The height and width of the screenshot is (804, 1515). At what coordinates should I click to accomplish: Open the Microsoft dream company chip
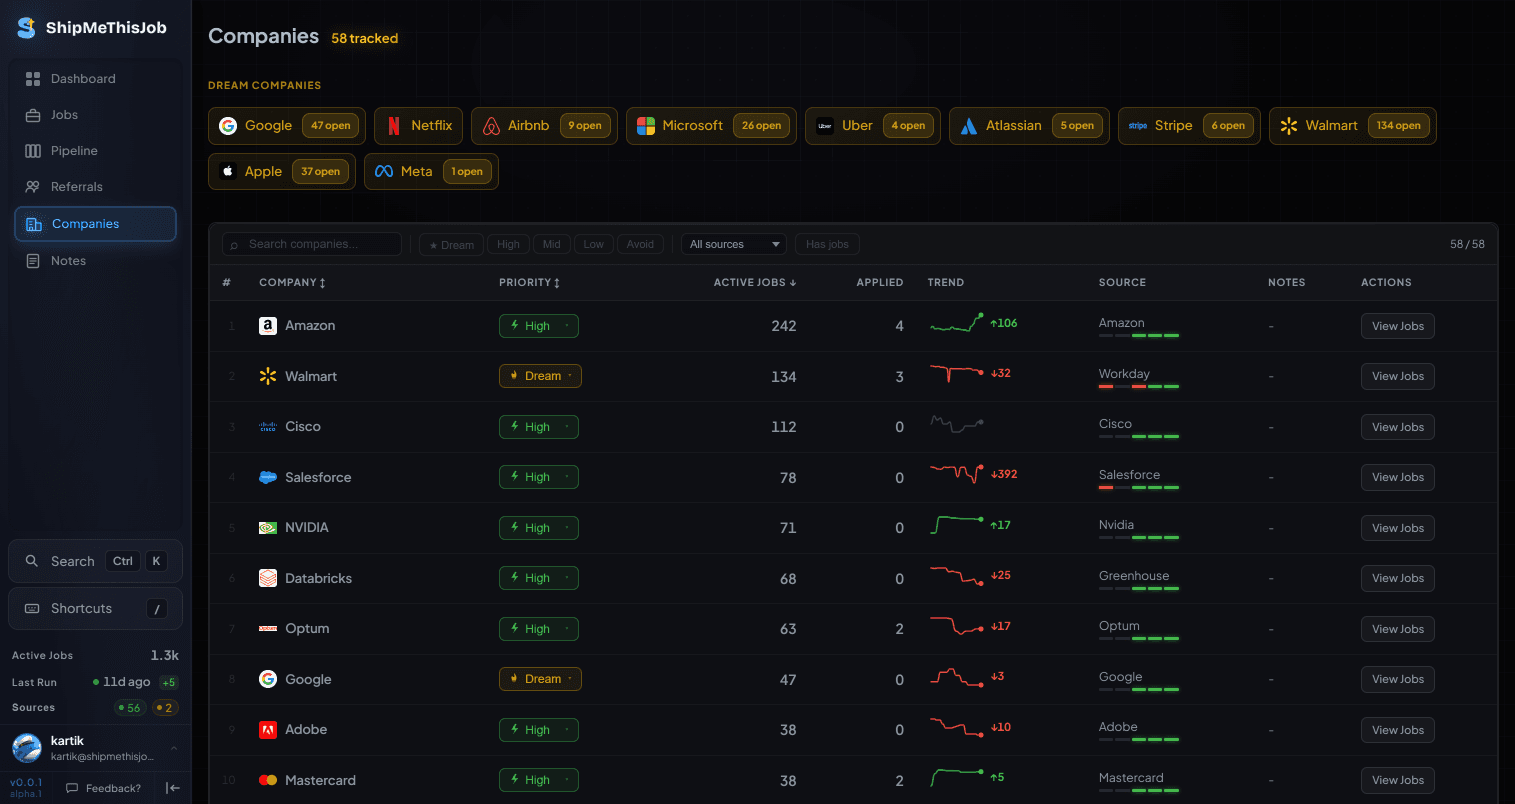[711, 126]
